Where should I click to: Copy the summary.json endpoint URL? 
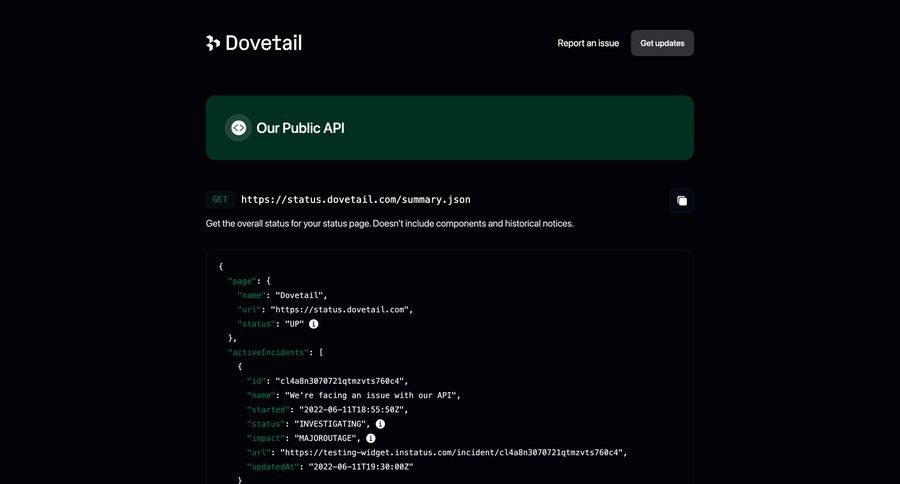tap(682, 200)
